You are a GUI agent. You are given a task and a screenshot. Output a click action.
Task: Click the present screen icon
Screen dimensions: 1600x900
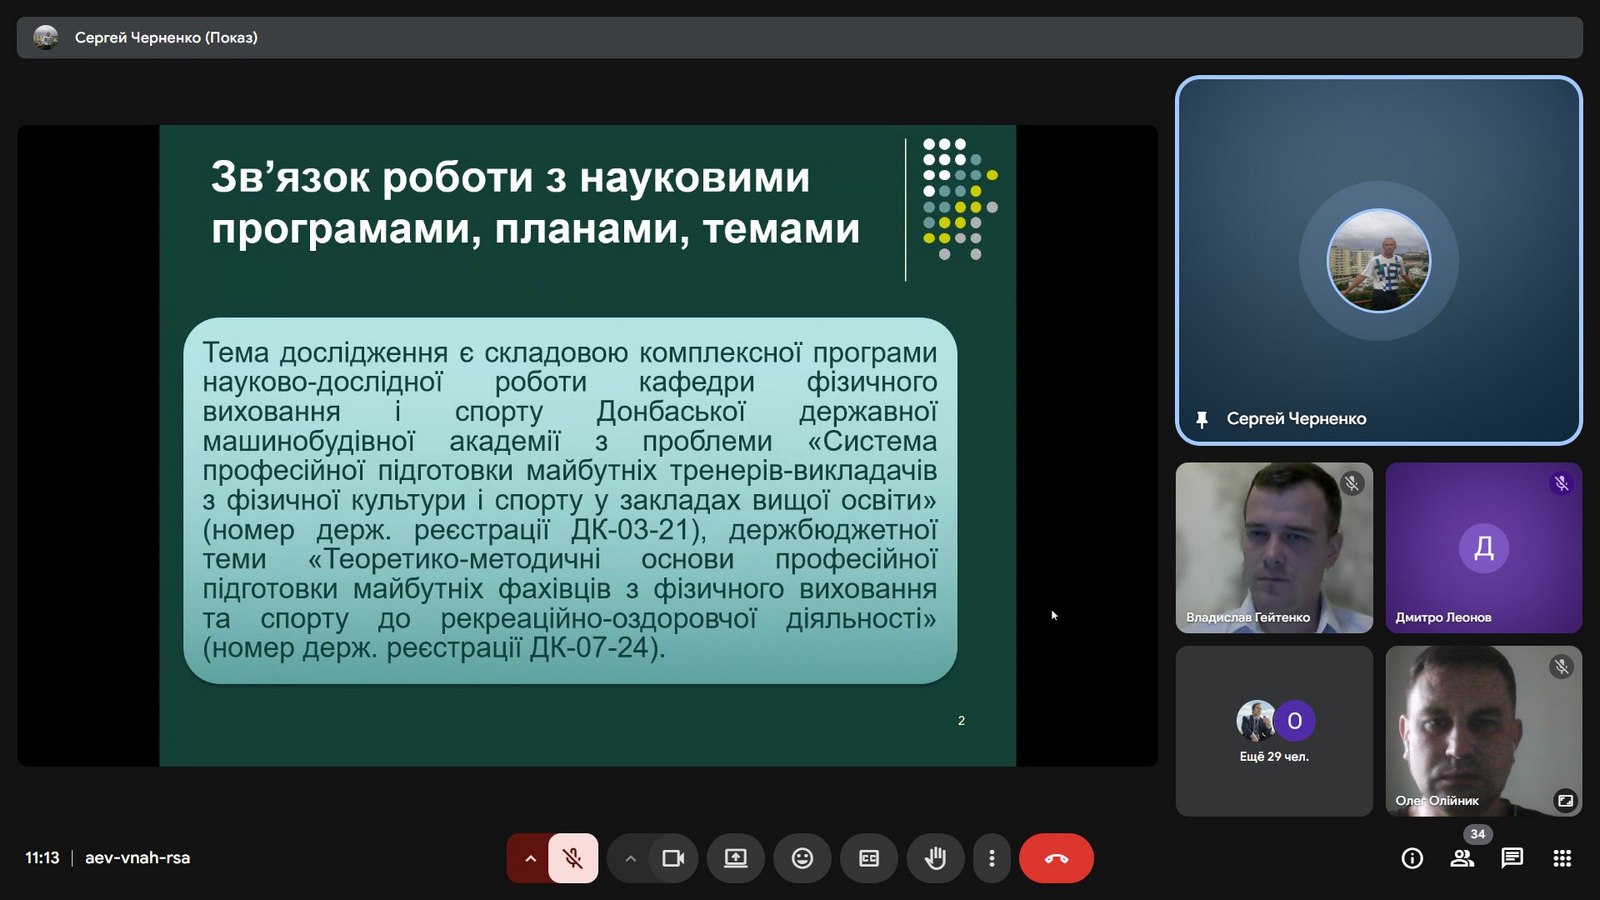tap(736, 858)
